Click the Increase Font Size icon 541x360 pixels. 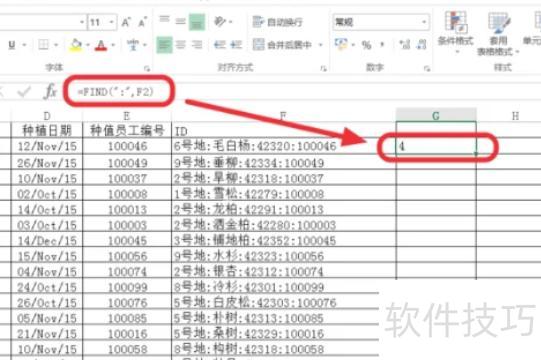[x=126, y=22]
